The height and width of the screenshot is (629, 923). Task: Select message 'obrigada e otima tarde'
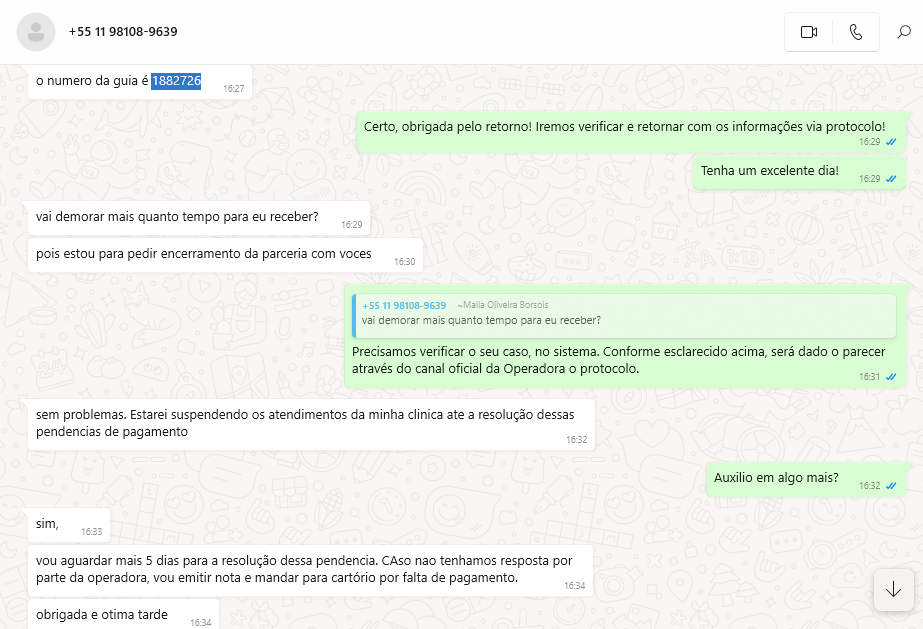click(124, 614)
